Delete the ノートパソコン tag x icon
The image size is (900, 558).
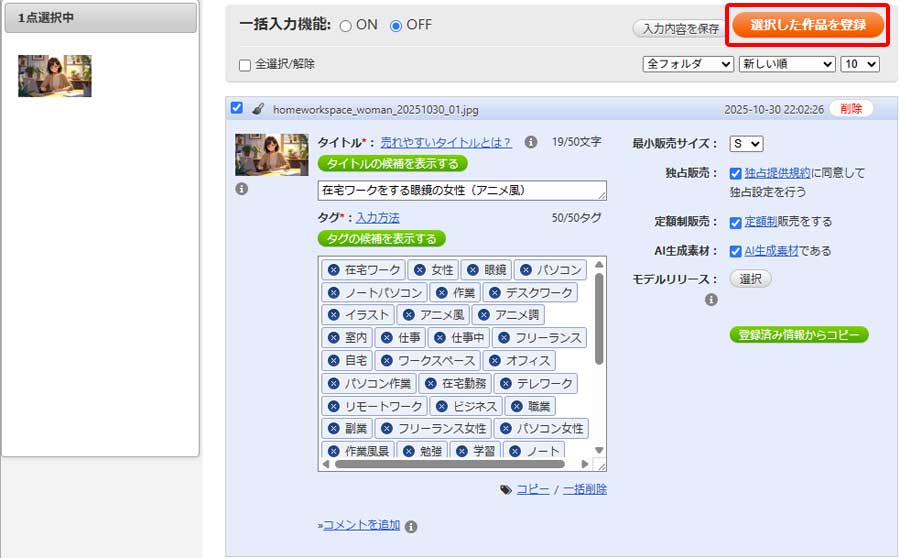coord(333,293)
